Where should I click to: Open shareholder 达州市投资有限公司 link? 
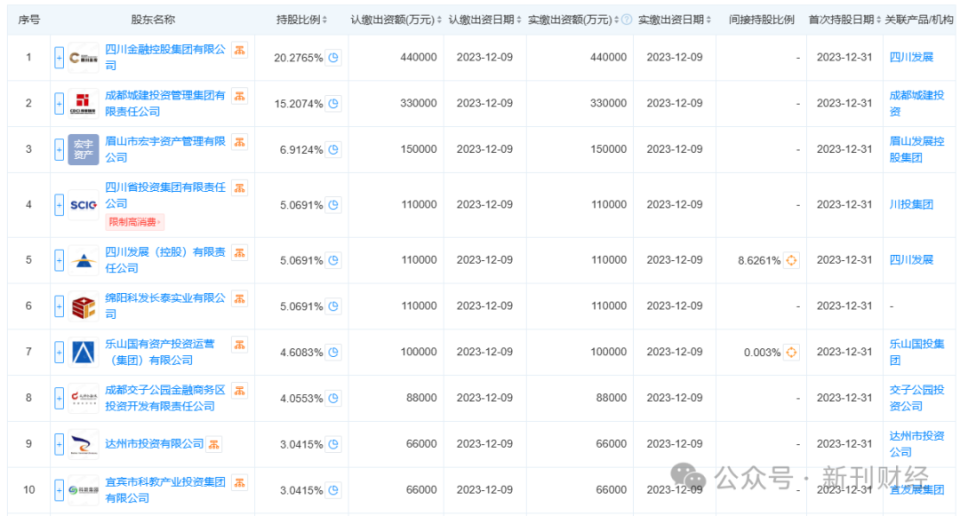click(x=154, y=444)
